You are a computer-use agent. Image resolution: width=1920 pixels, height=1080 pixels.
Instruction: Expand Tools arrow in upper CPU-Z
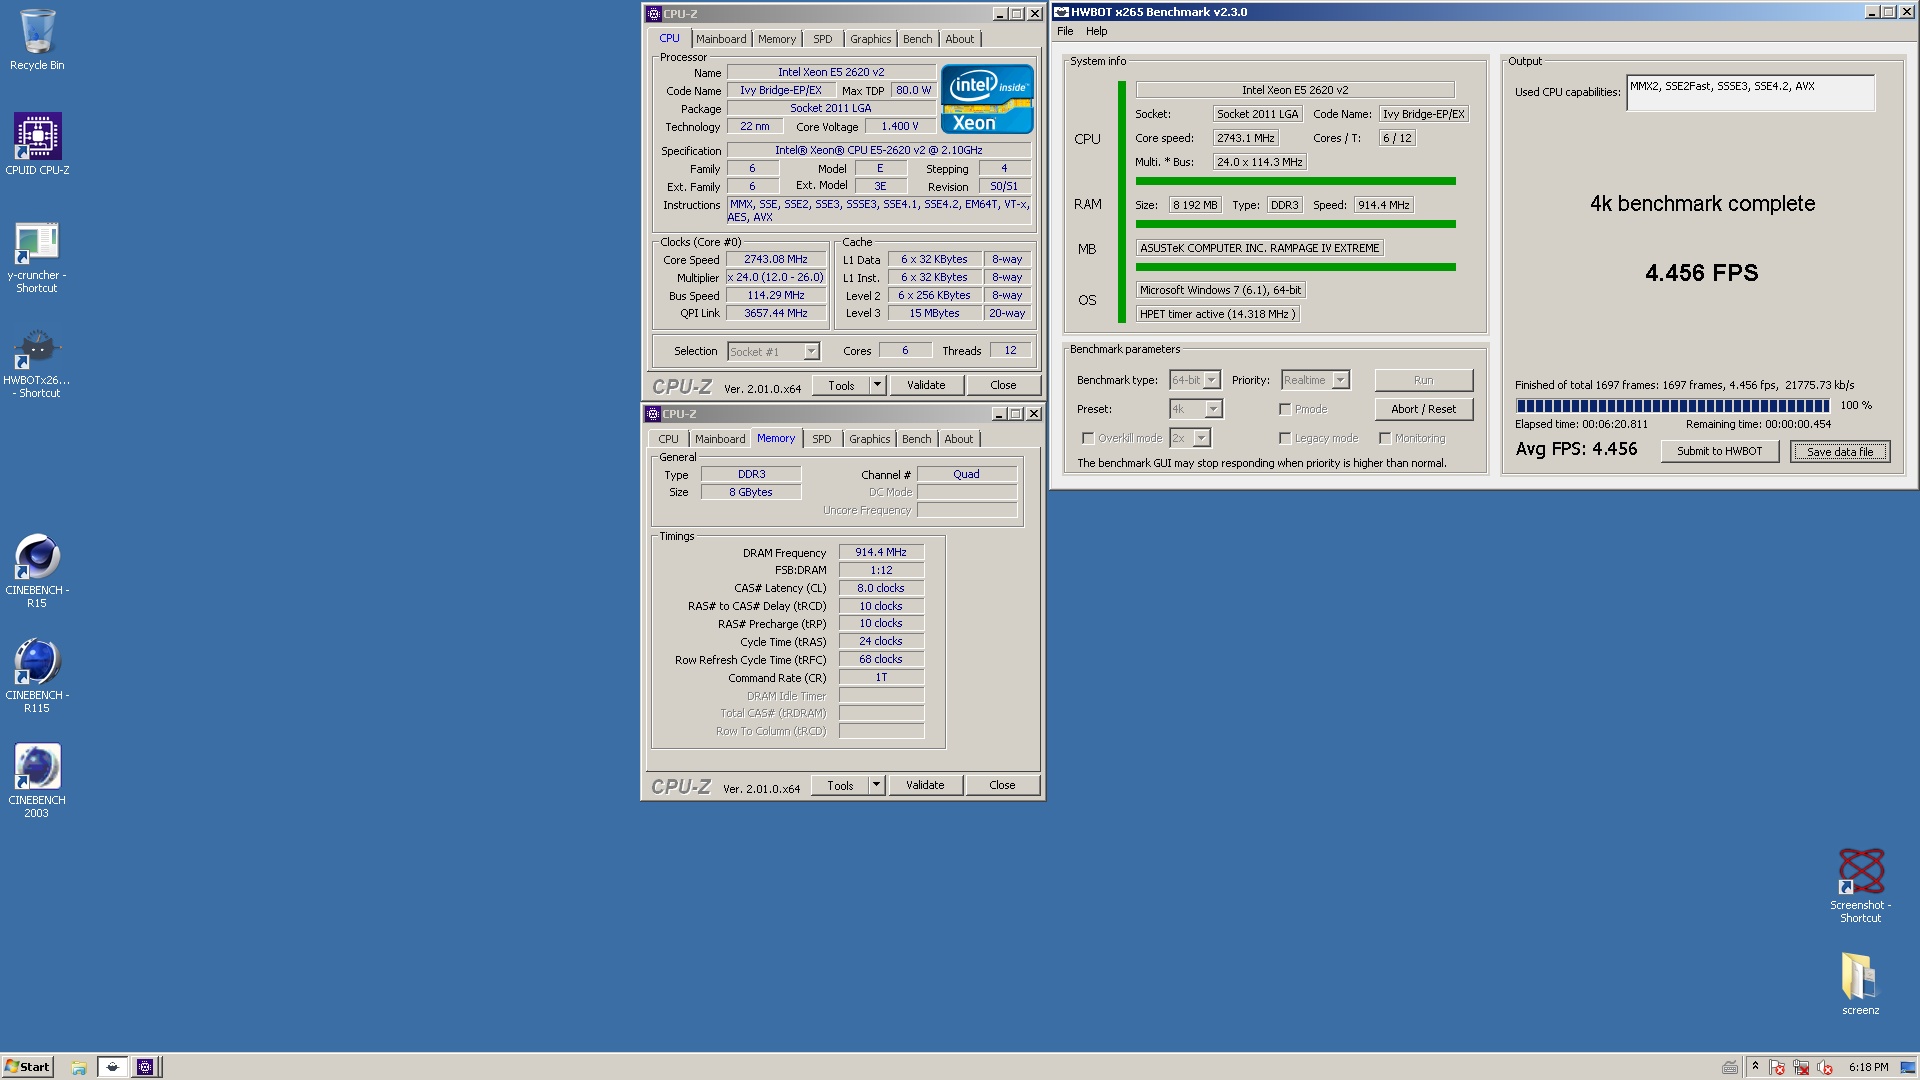(x=877, y=385)
